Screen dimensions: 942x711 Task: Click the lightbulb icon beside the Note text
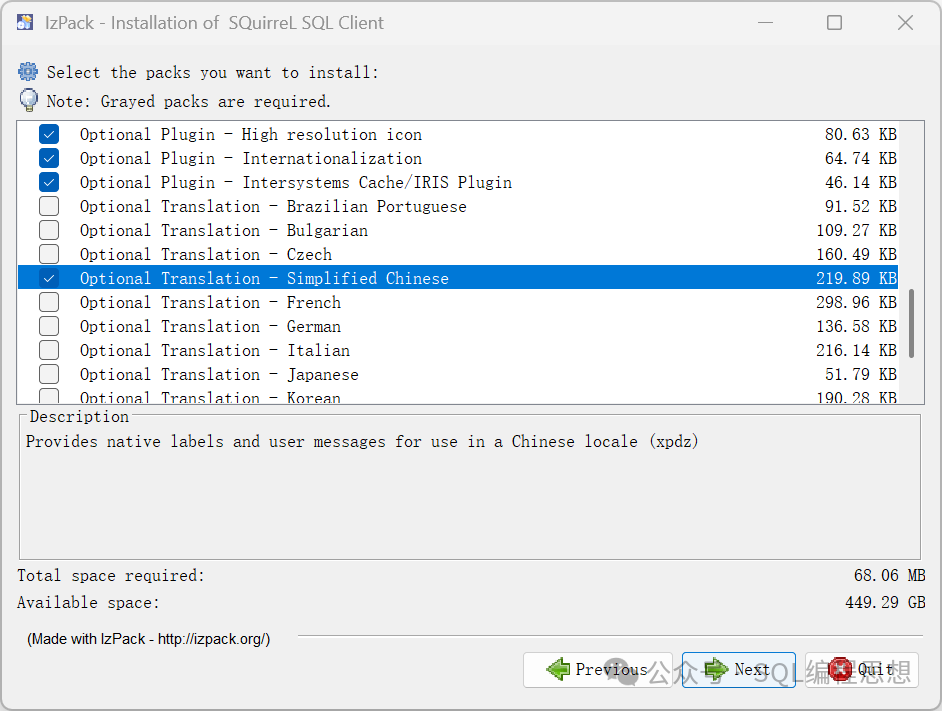28,100
